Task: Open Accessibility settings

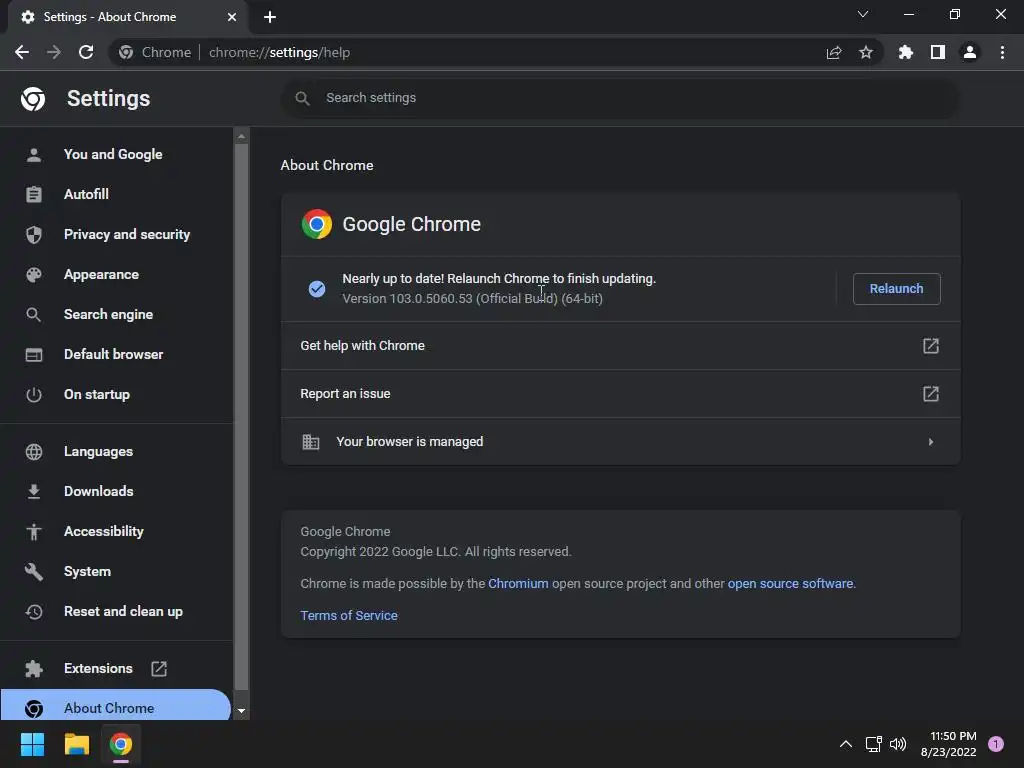Action: coord(116,531)
